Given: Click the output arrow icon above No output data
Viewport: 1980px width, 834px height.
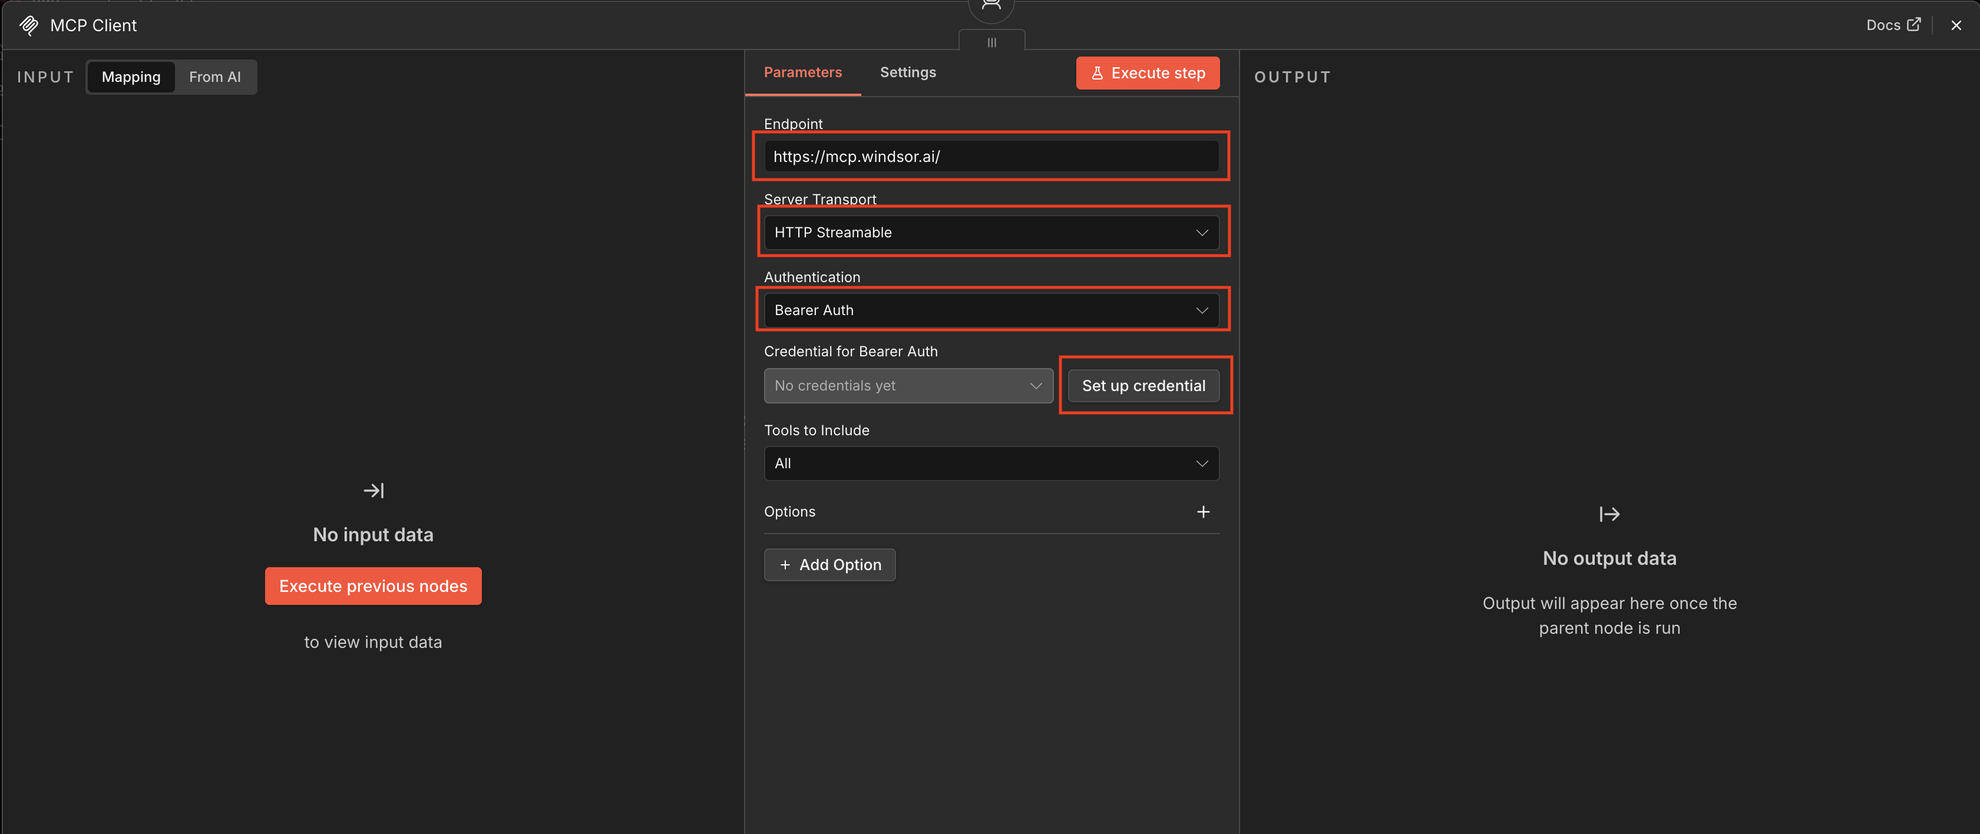Looking at the screenshot, I should pos(1609,514).
